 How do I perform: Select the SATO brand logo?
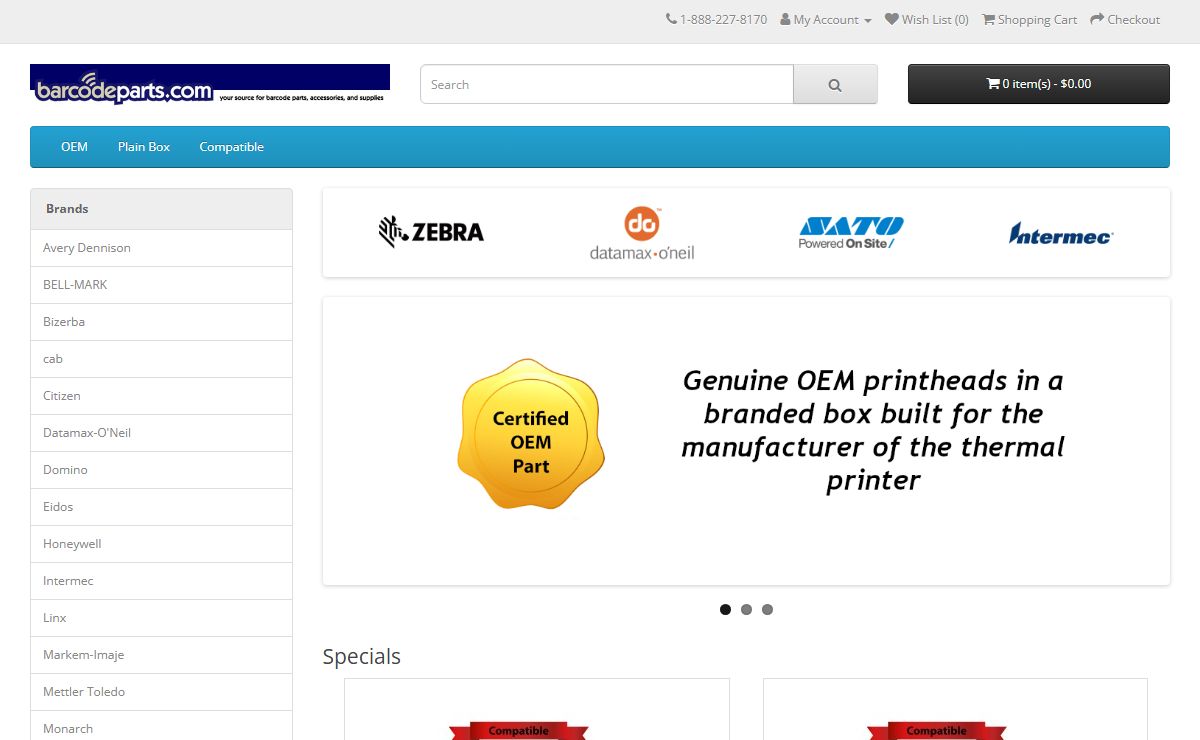(851, 233)
